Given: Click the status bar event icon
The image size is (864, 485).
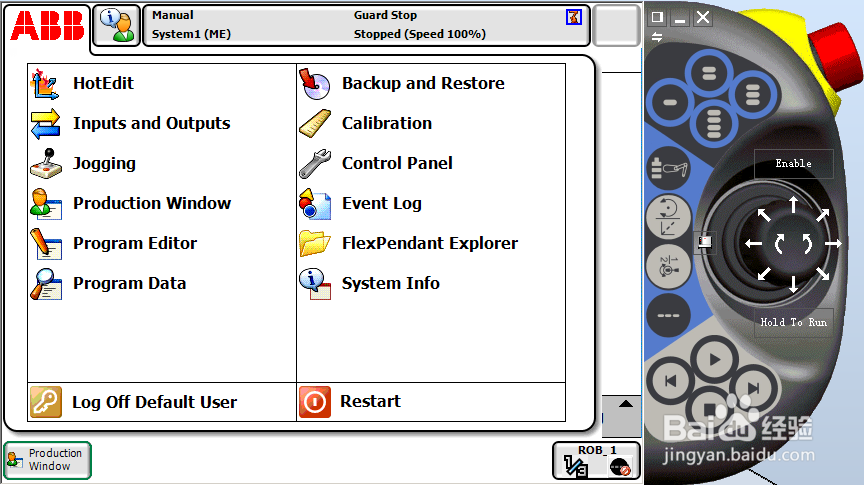Looking at the screenshot, I should pyautogui.click(x=574, y=17).
